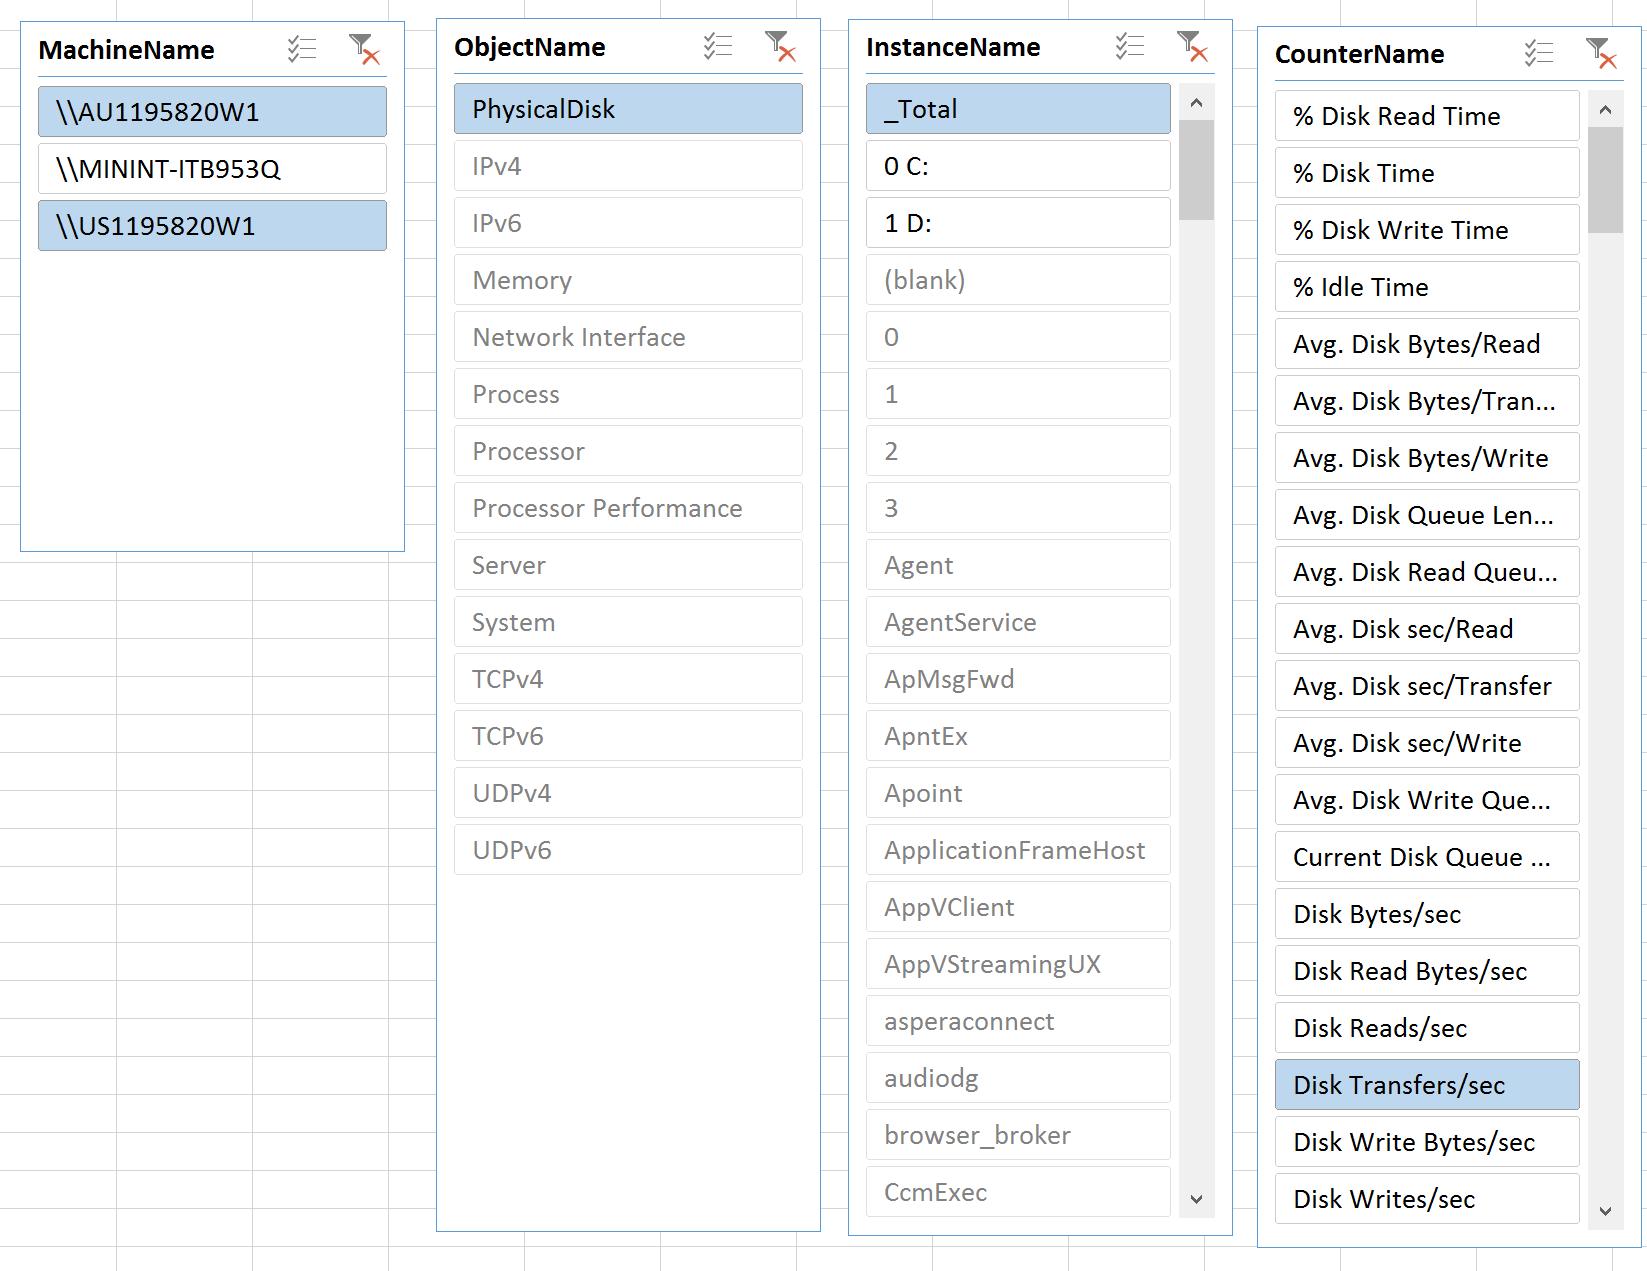Choose System object item
The image size is (1647, 1271).
click(x=628, y=621)
